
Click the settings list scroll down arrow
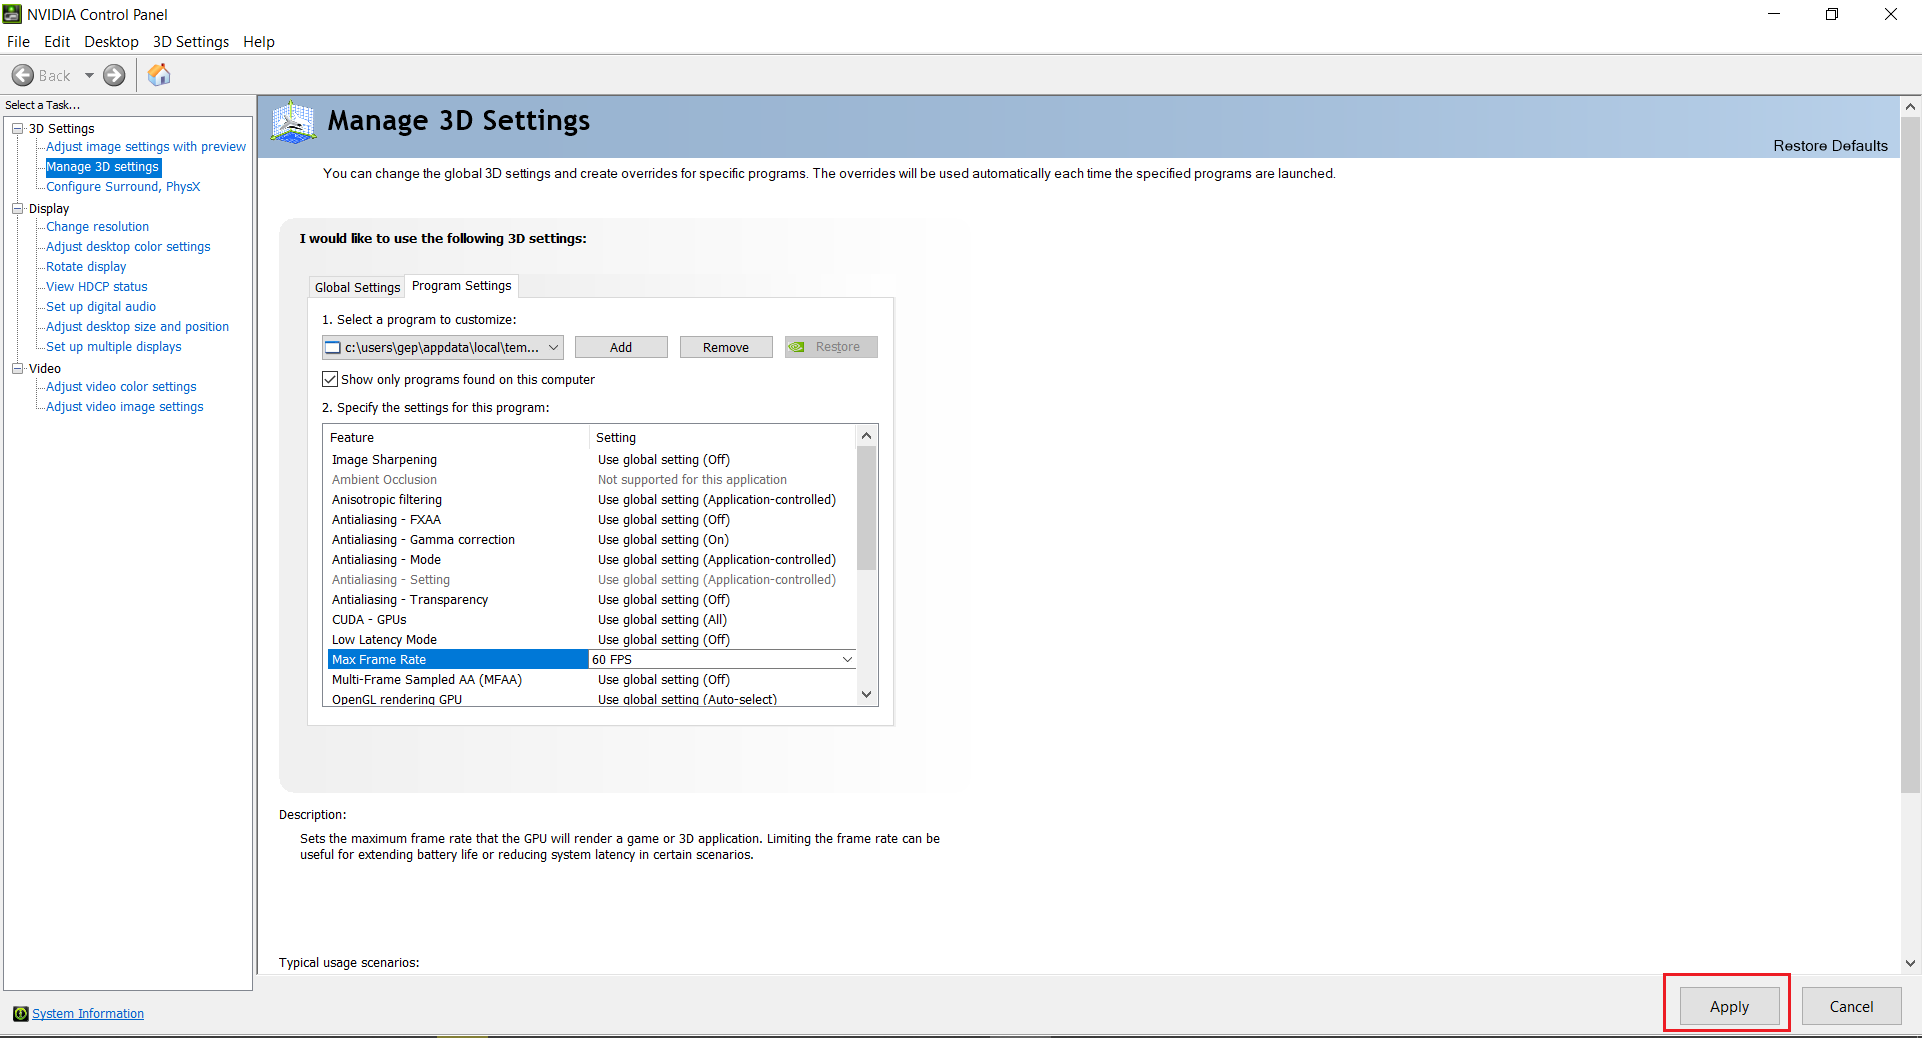(867, 695)
